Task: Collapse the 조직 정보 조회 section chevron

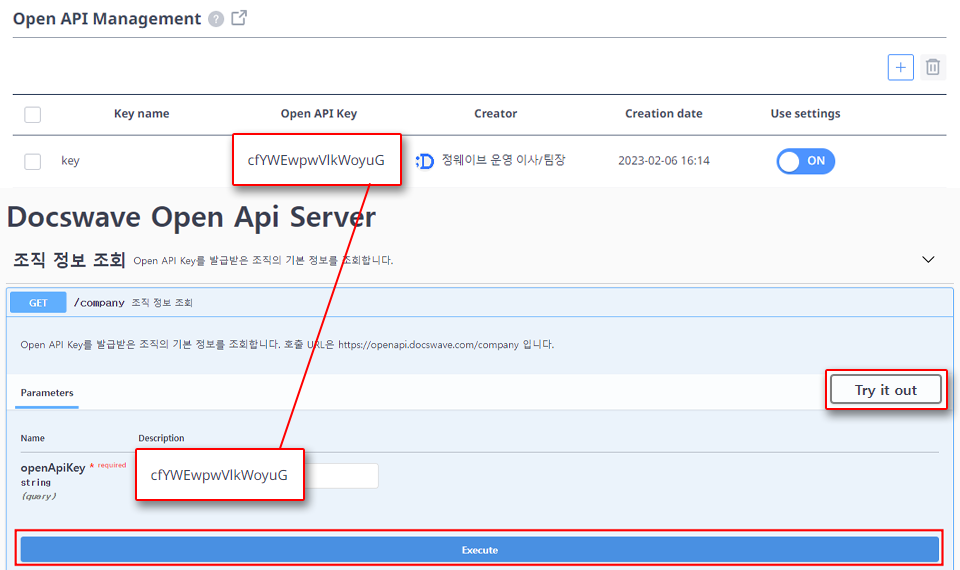Action: [x=928, y=260]
